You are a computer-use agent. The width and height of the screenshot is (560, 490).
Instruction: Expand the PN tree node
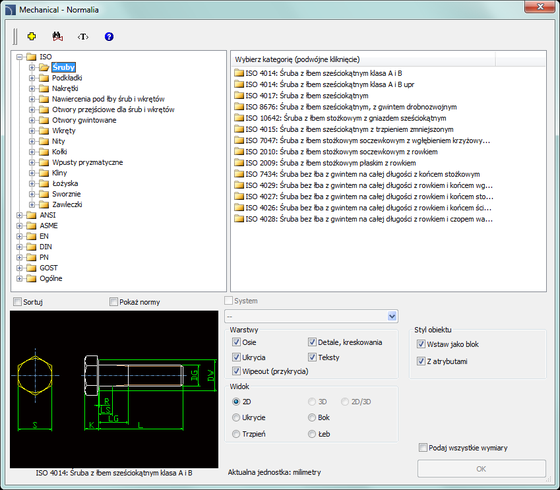(20, 257)
